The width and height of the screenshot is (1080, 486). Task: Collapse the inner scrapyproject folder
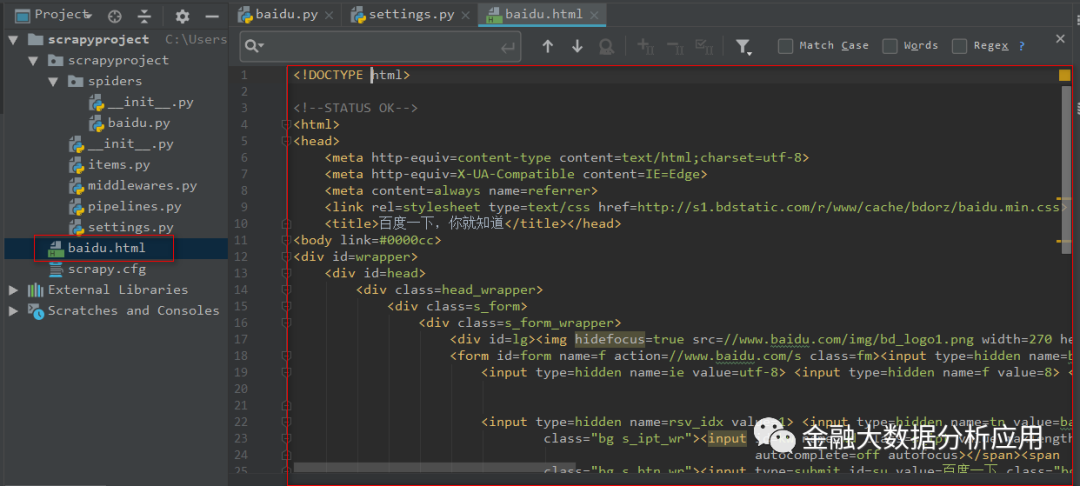pyautogui.click(x=32, y=61)
